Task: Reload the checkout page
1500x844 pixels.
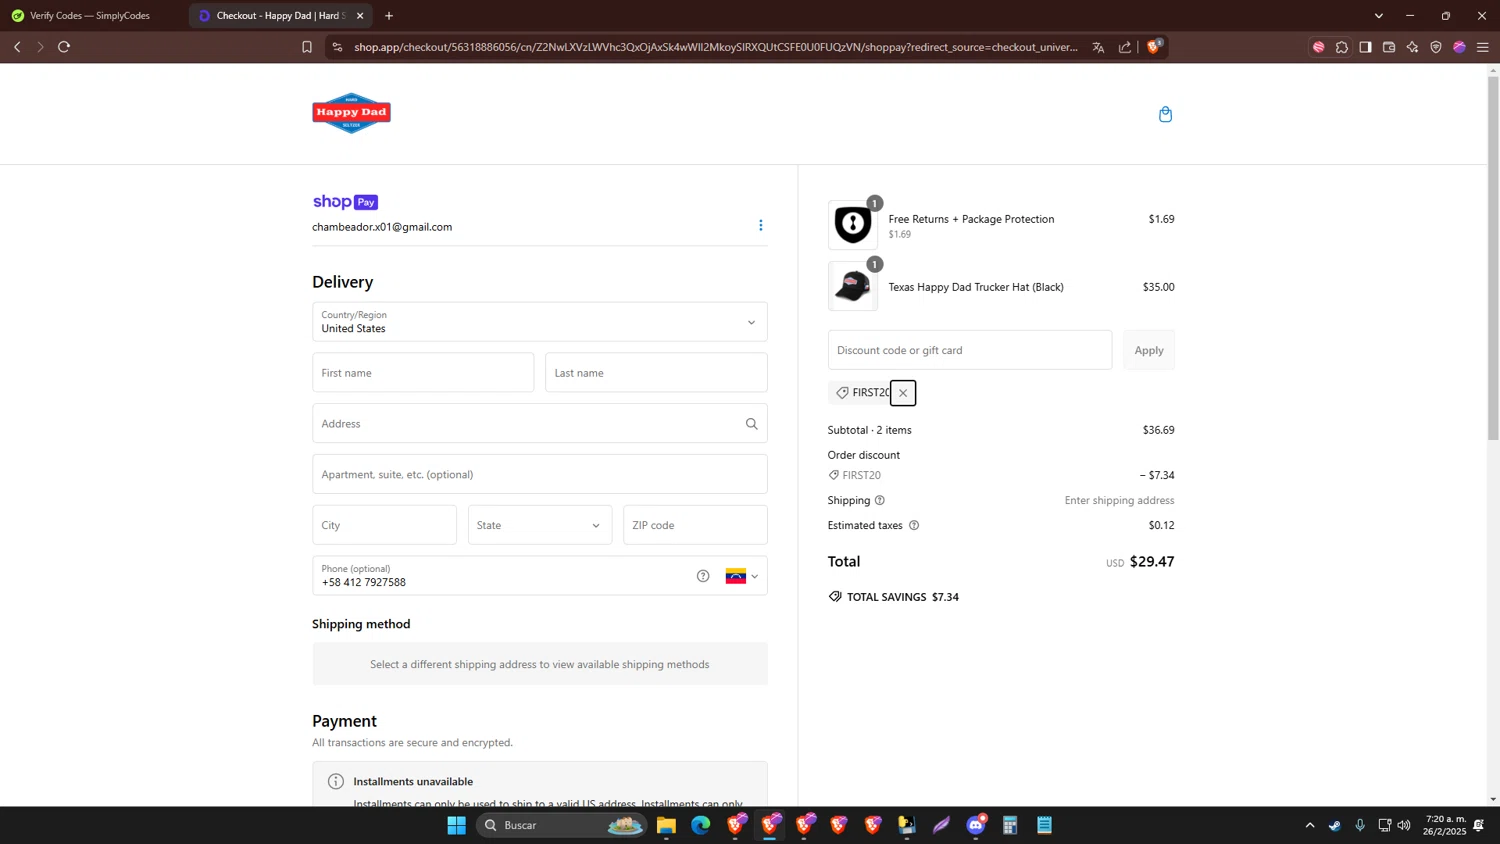Action: [64, 47]
